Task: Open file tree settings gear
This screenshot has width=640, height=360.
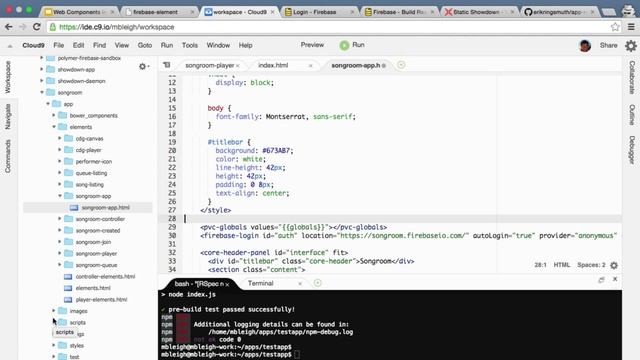Action: 143,66
